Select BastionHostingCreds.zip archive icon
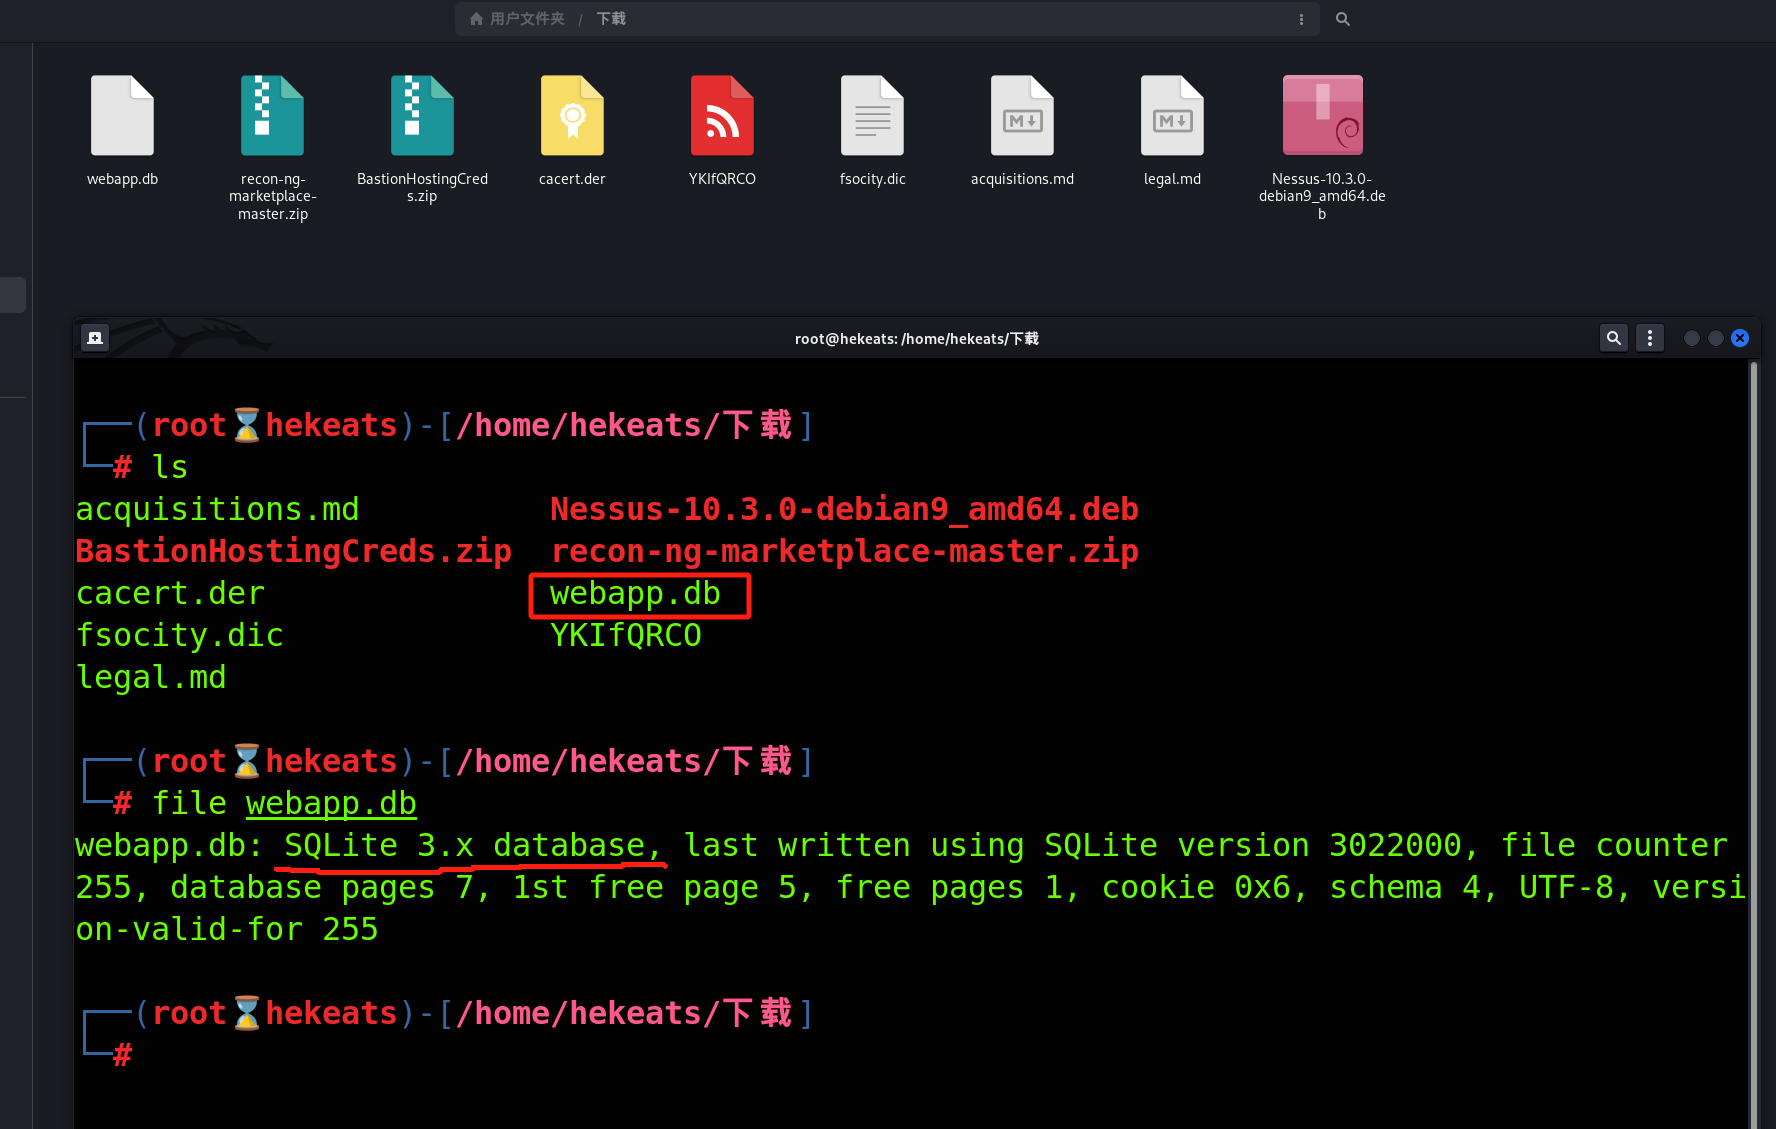This screenshot has height=1129, width=1776. pyautogui.click(x=422, y=116)
